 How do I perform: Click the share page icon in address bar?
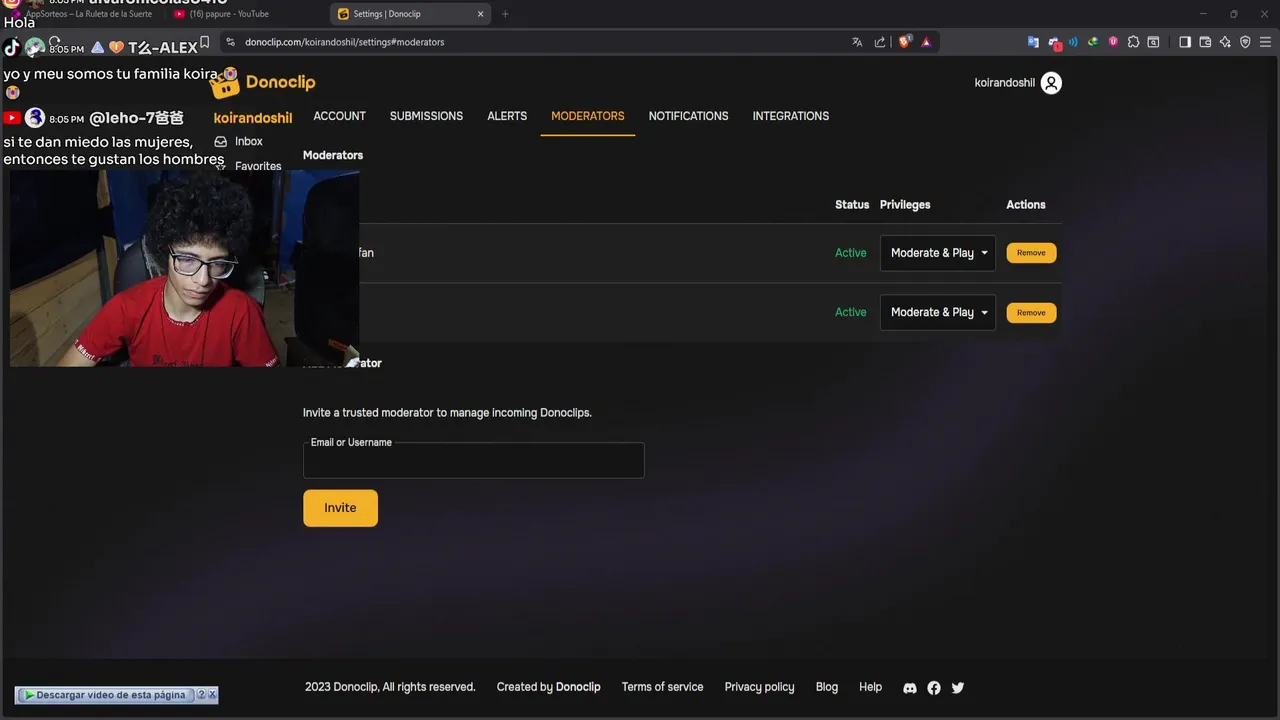880,42
